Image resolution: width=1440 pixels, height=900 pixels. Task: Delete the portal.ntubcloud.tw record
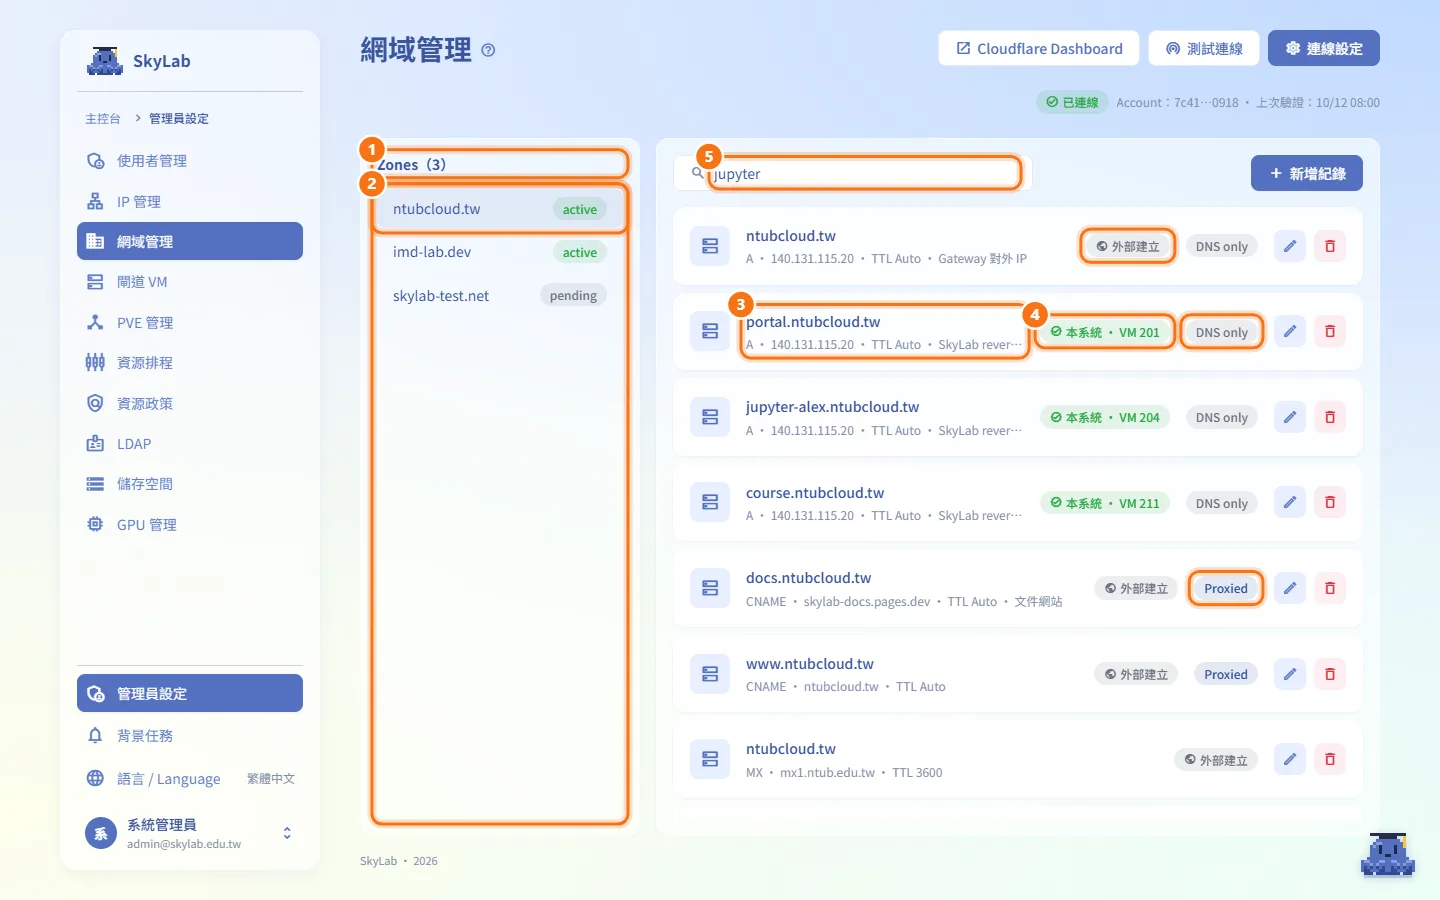(1330, 331)
